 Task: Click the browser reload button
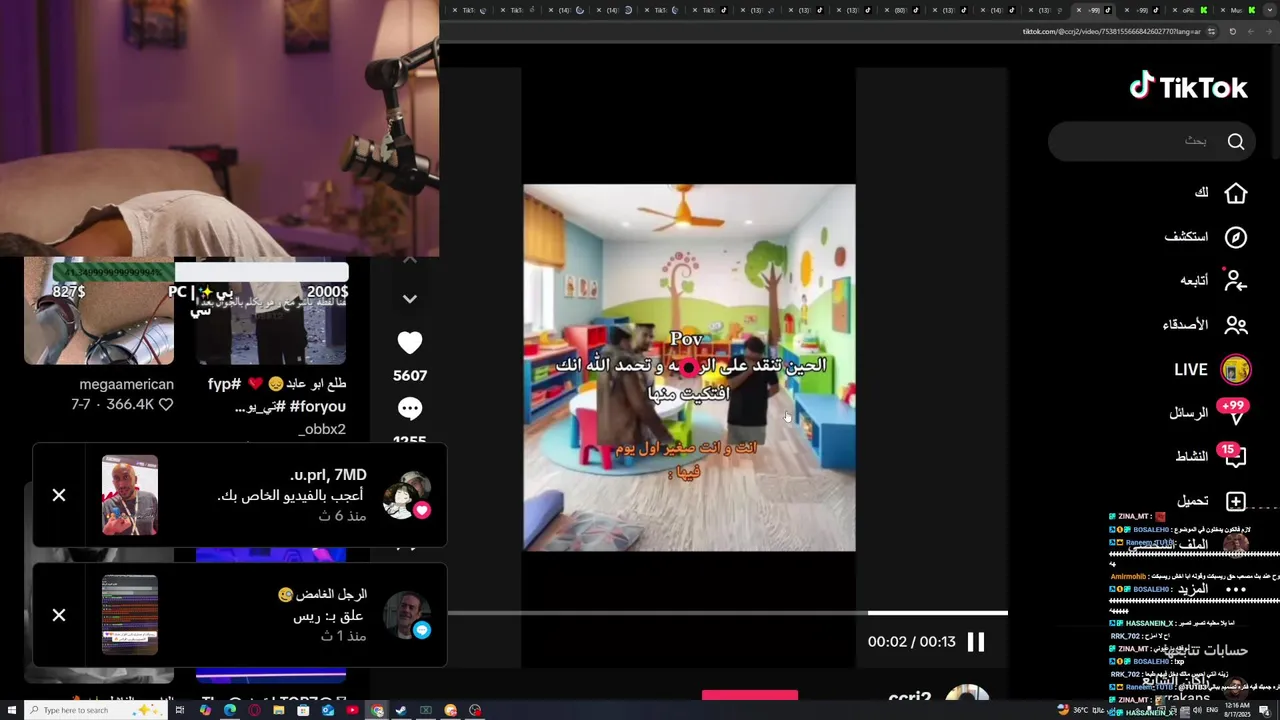[1232, 32]
